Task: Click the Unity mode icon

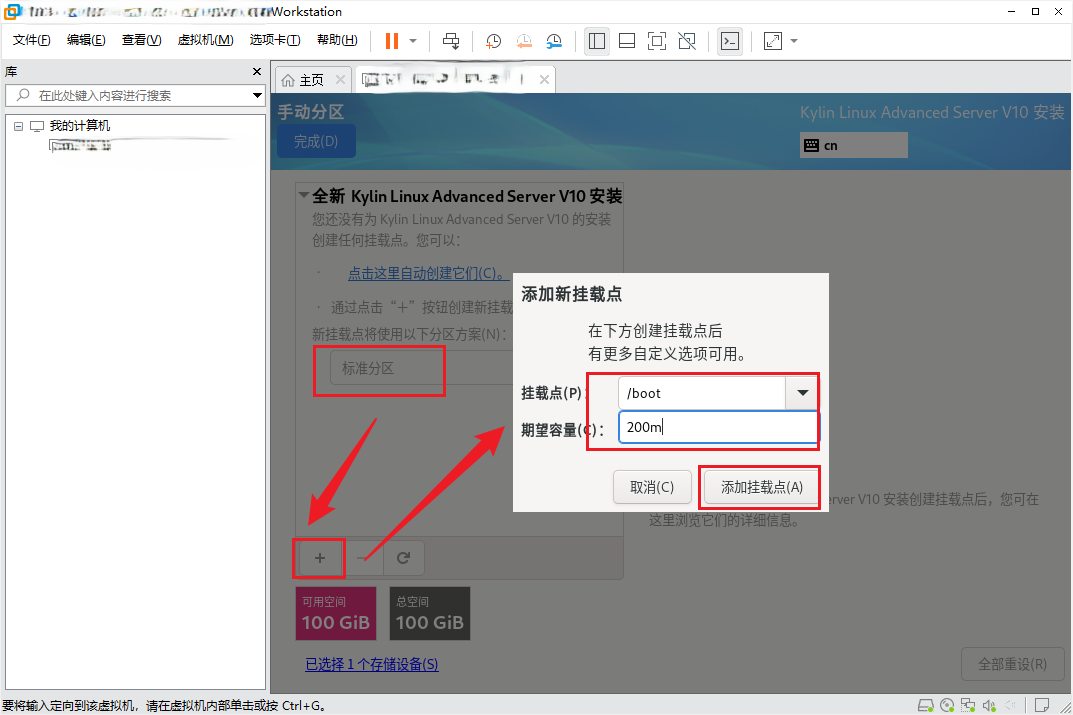Action: point(687,41)
